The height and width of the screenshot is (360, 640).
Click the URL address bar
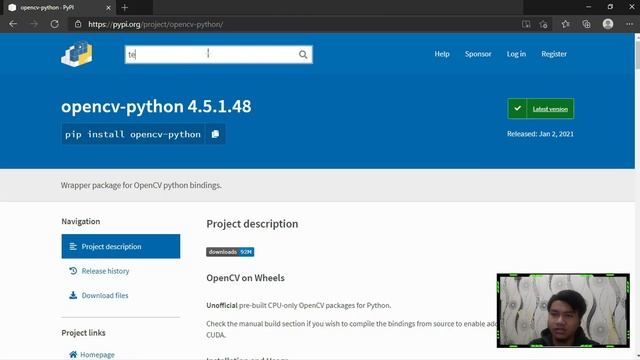(294, 24)
